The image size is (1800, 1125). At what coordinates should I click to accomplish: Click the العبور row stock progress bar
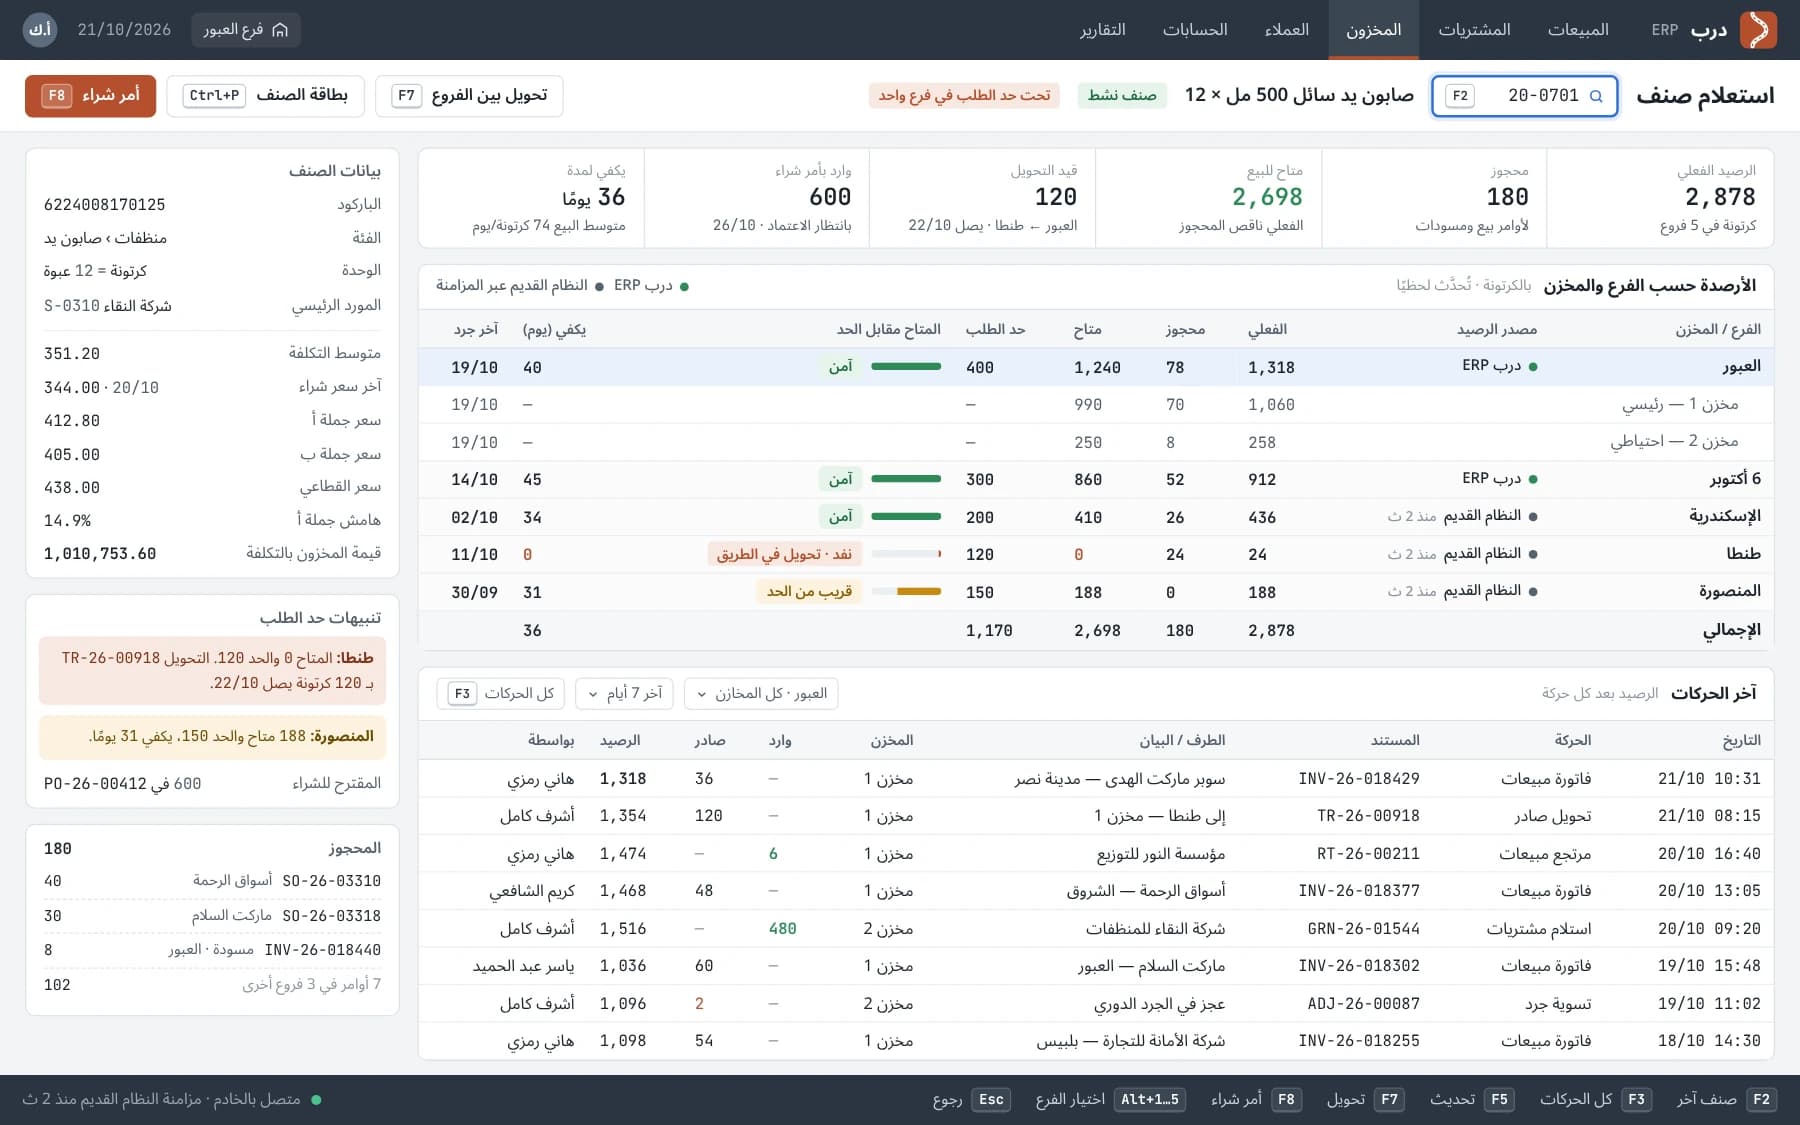906,367
